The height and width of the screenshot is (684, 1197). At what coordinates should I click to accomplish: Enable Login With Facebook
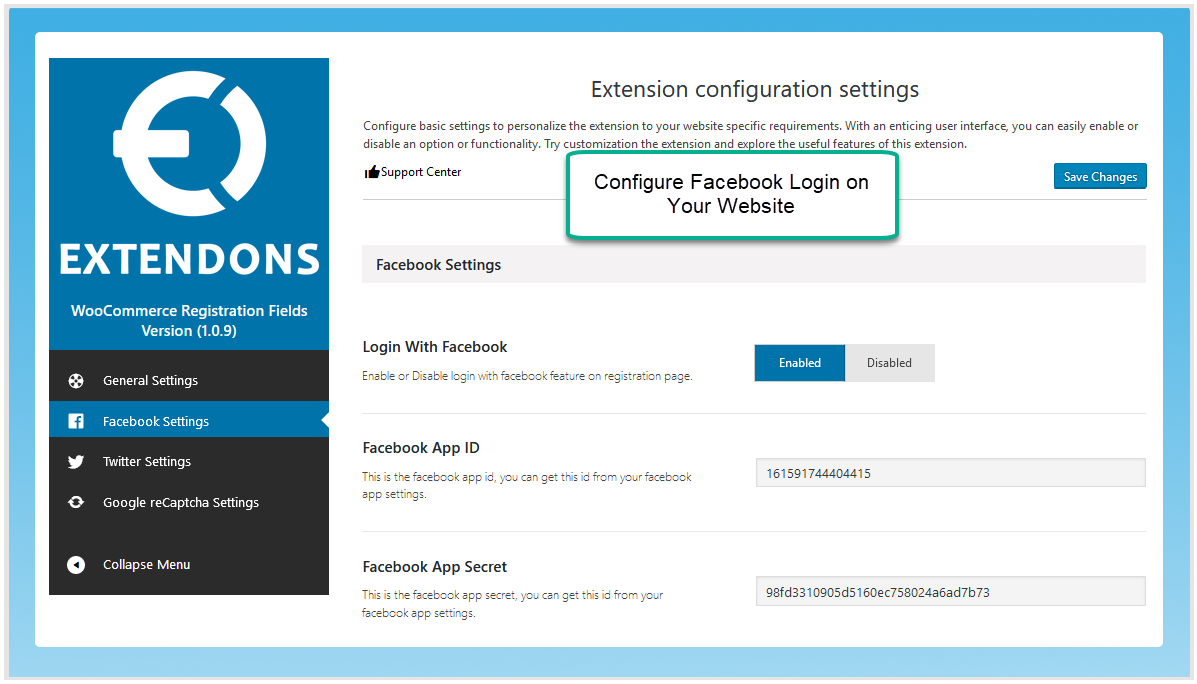[x=799, y=362]
